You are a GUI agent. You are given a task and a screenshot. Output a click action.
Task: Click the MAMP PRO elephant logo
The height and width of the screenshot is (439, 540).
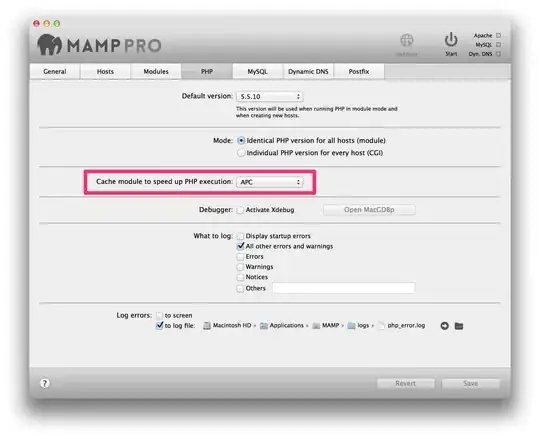49,45
